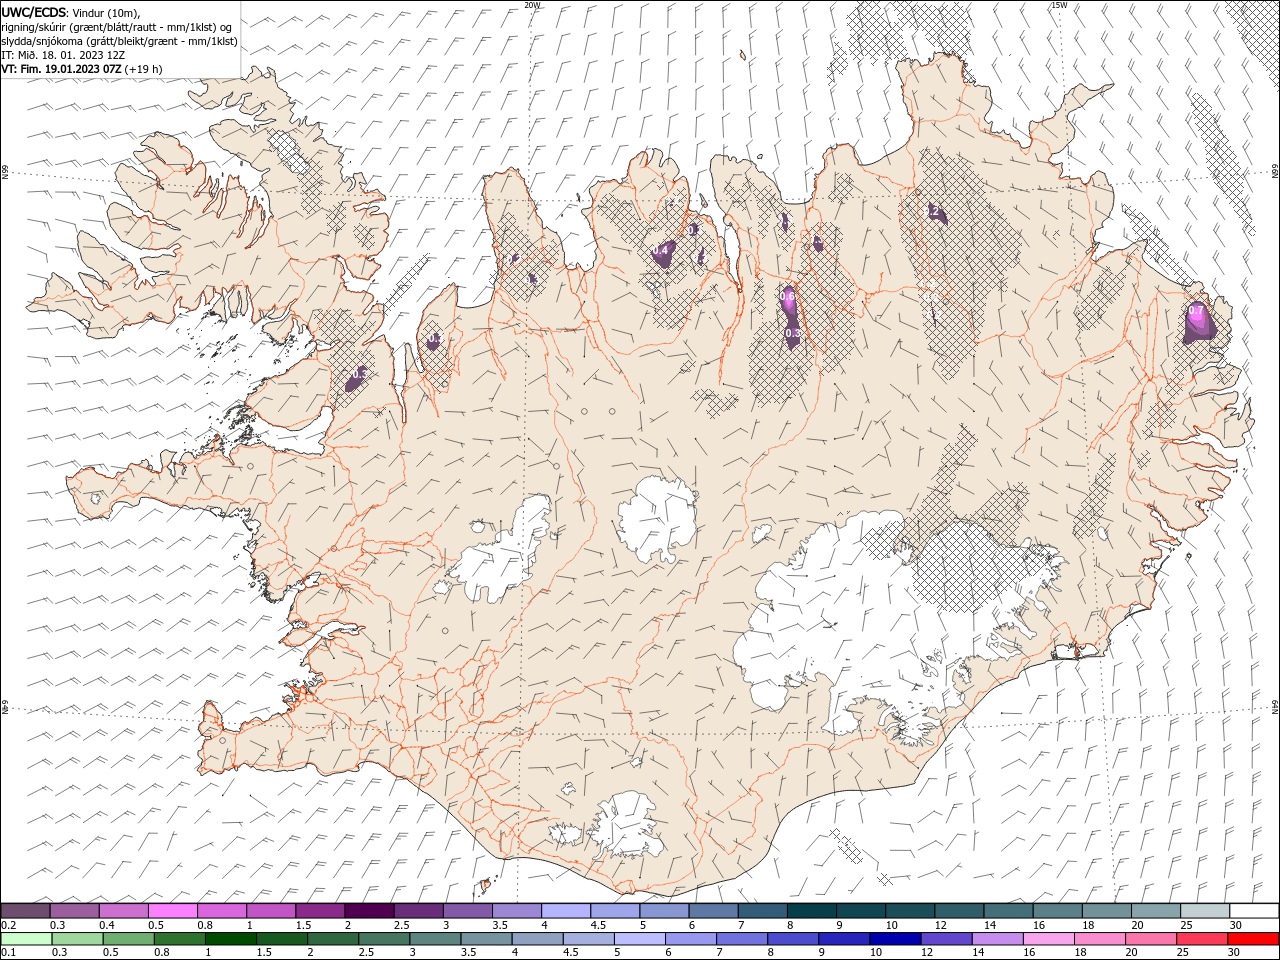Select the bright red 30 rain legend swatch
Viewport: 1280px width, 960px height.
[x=1253, y=939]
